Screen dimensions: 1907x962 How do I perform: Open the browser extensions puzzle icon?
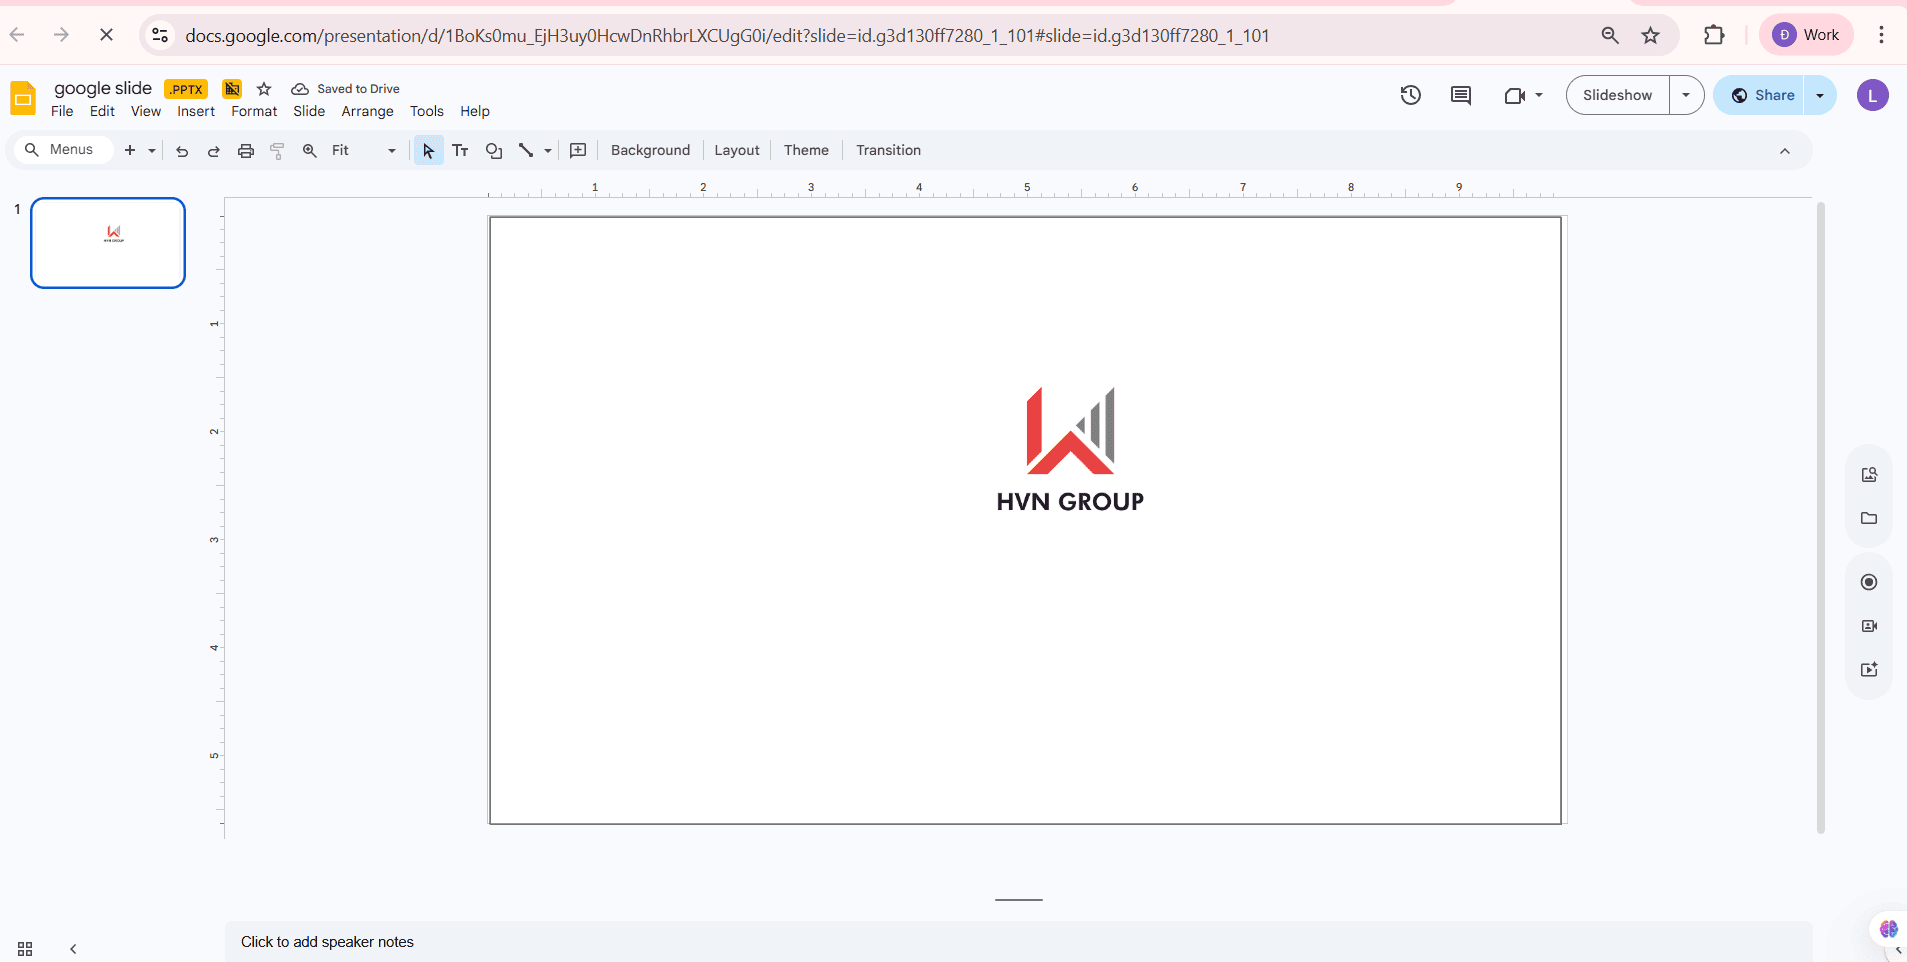click(1714, 36)
